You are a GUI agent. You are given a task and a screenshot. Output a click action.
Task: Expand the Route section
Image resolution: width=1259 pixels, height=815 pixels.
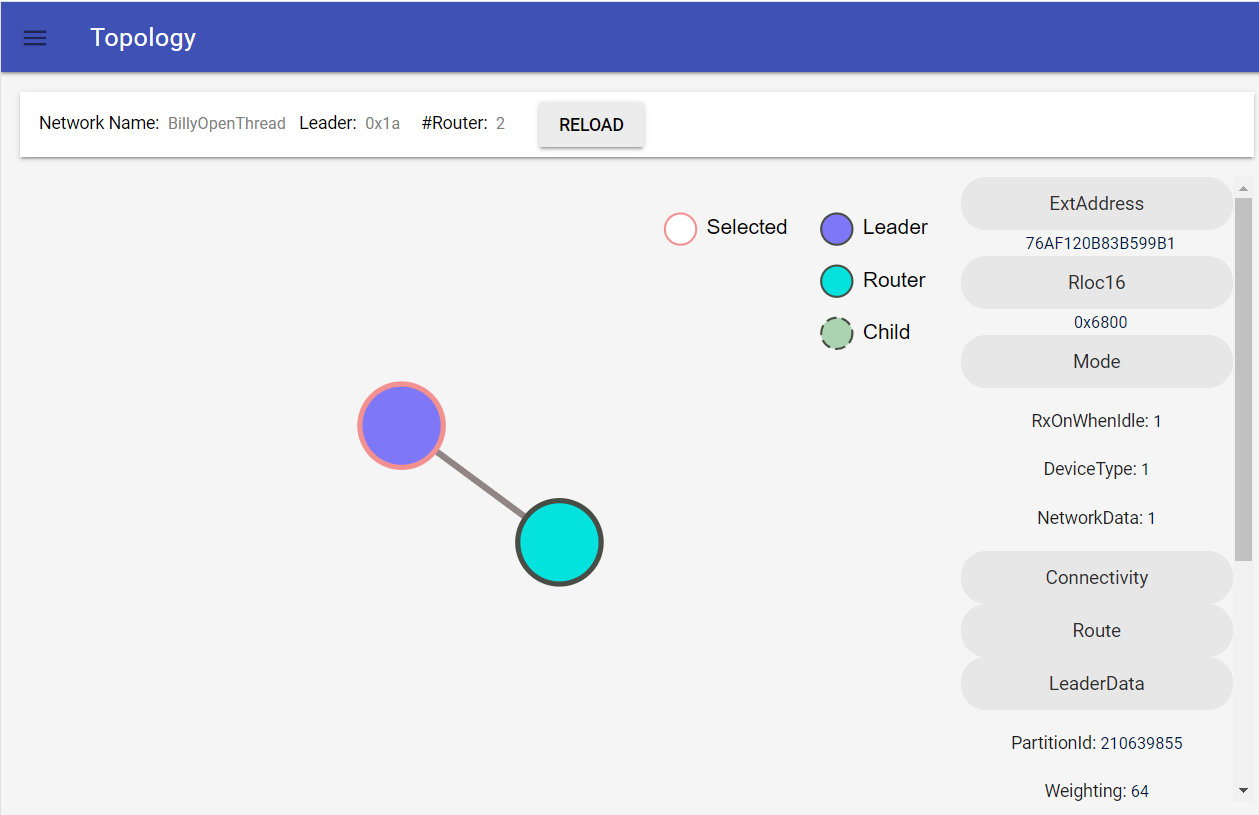pos(1096,631)
